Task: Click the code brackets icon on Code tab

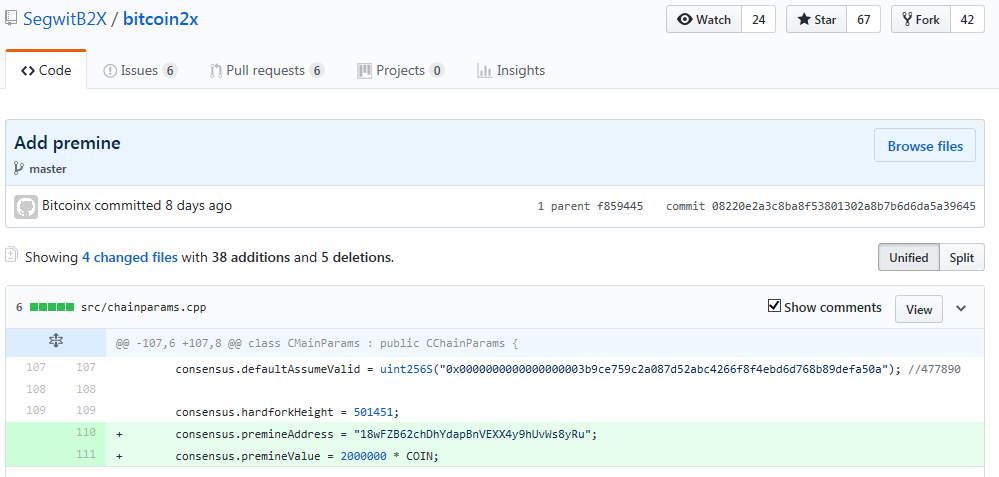Action: 27,71
